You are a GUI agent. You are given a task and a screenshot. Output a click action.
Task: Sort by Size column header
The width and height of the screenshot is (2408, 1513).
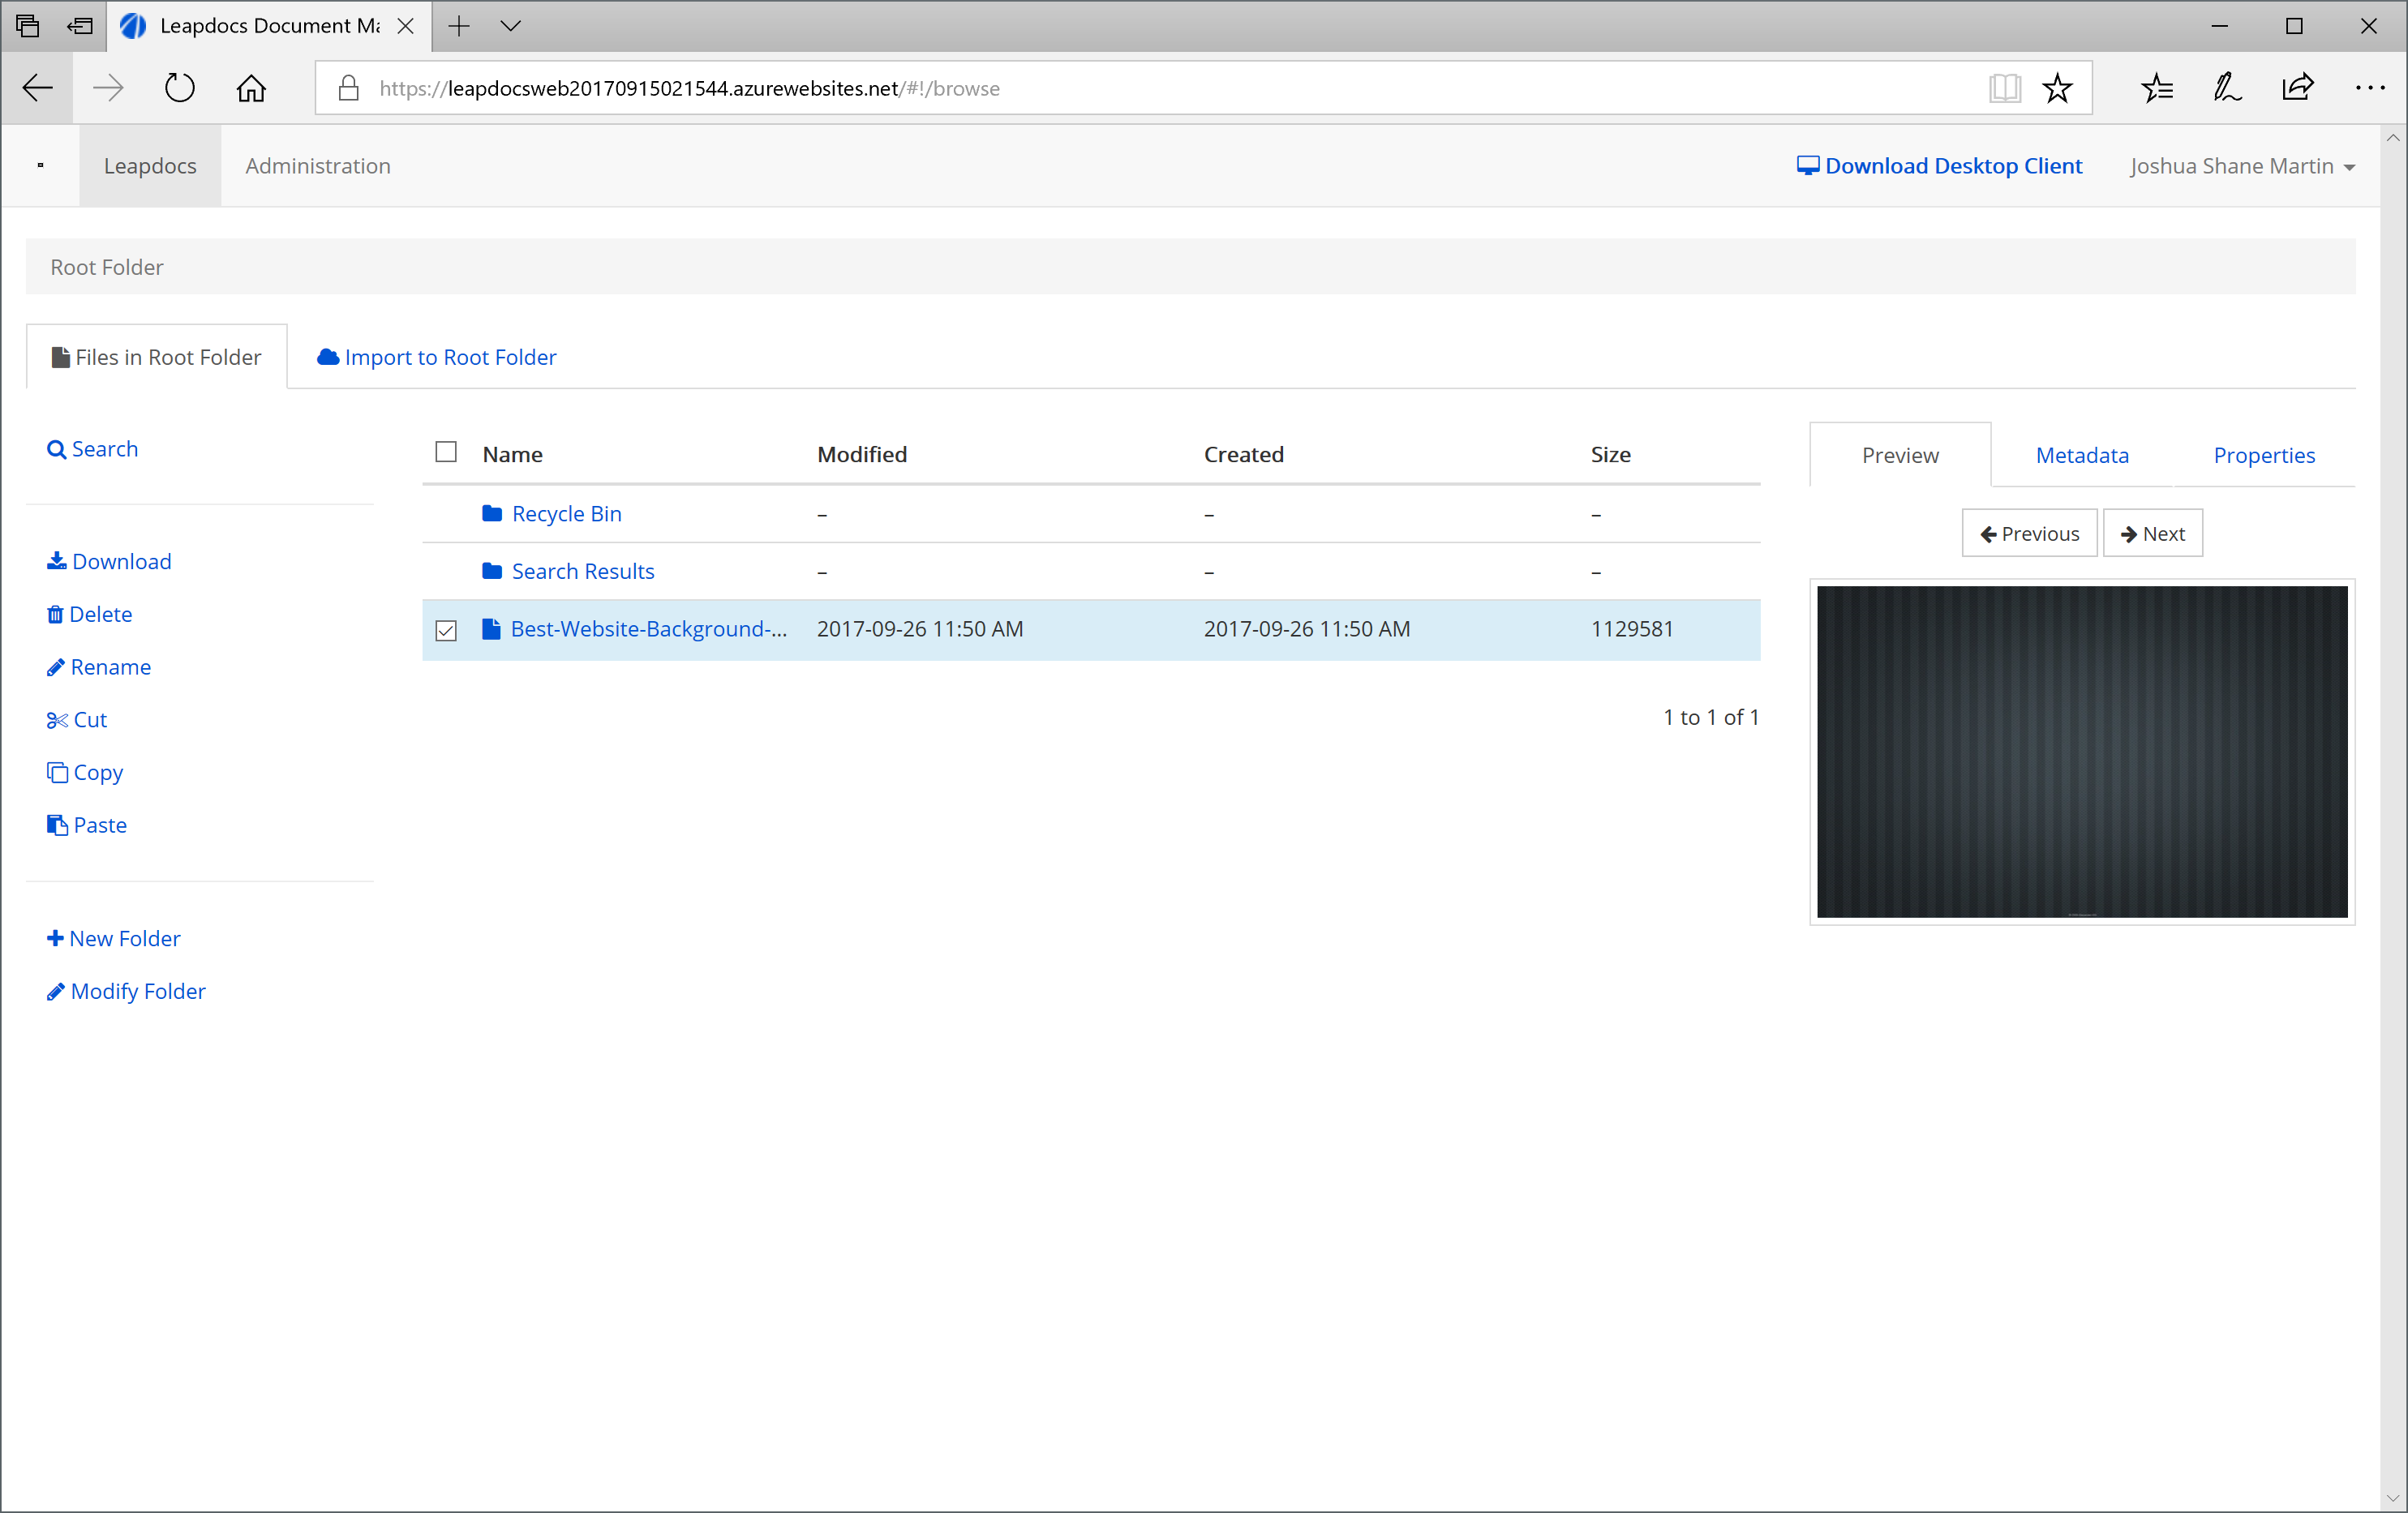(x=1611, y=454)
